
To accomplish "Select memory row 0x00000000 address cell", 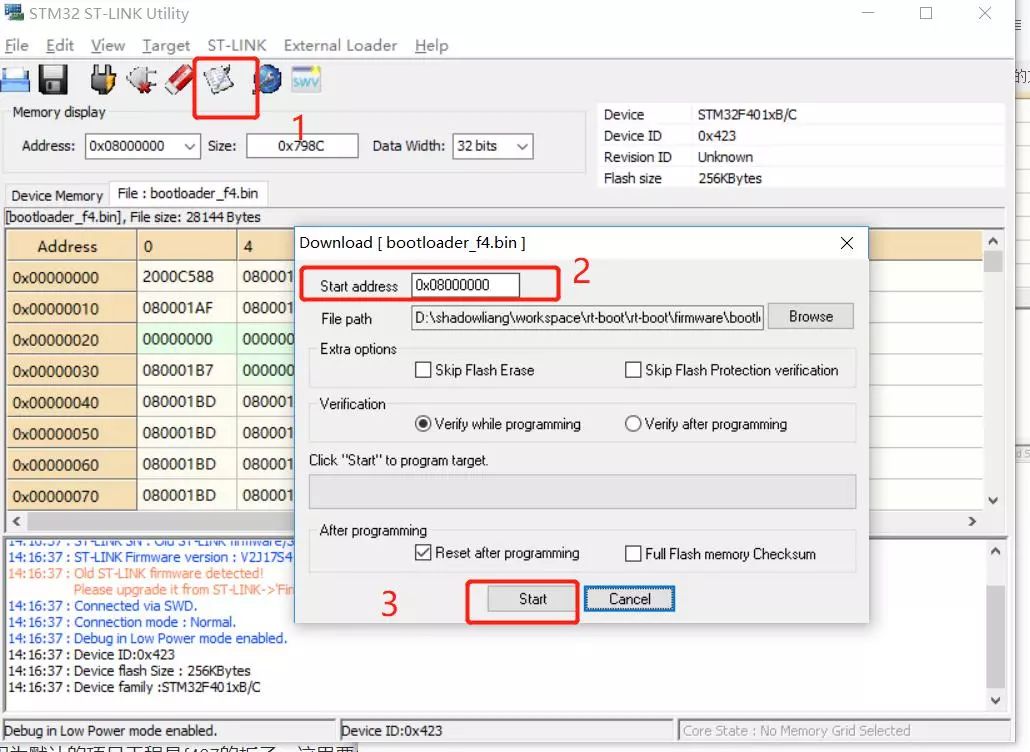I will coord(71,277).
